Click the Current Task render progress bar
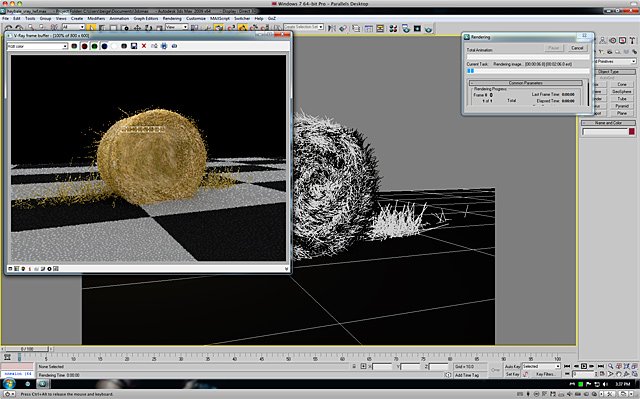640x399 pixels. pos(528,71)
